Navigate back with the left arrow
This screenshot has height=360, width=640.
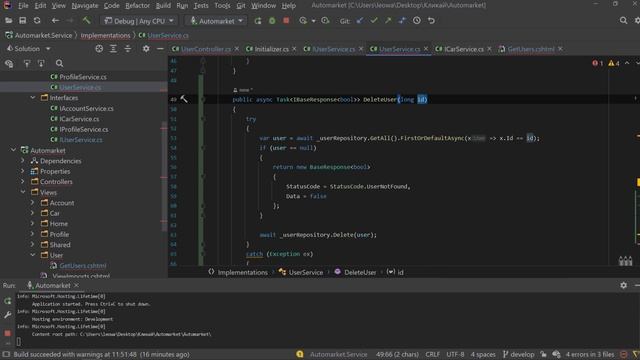(55, 20)
